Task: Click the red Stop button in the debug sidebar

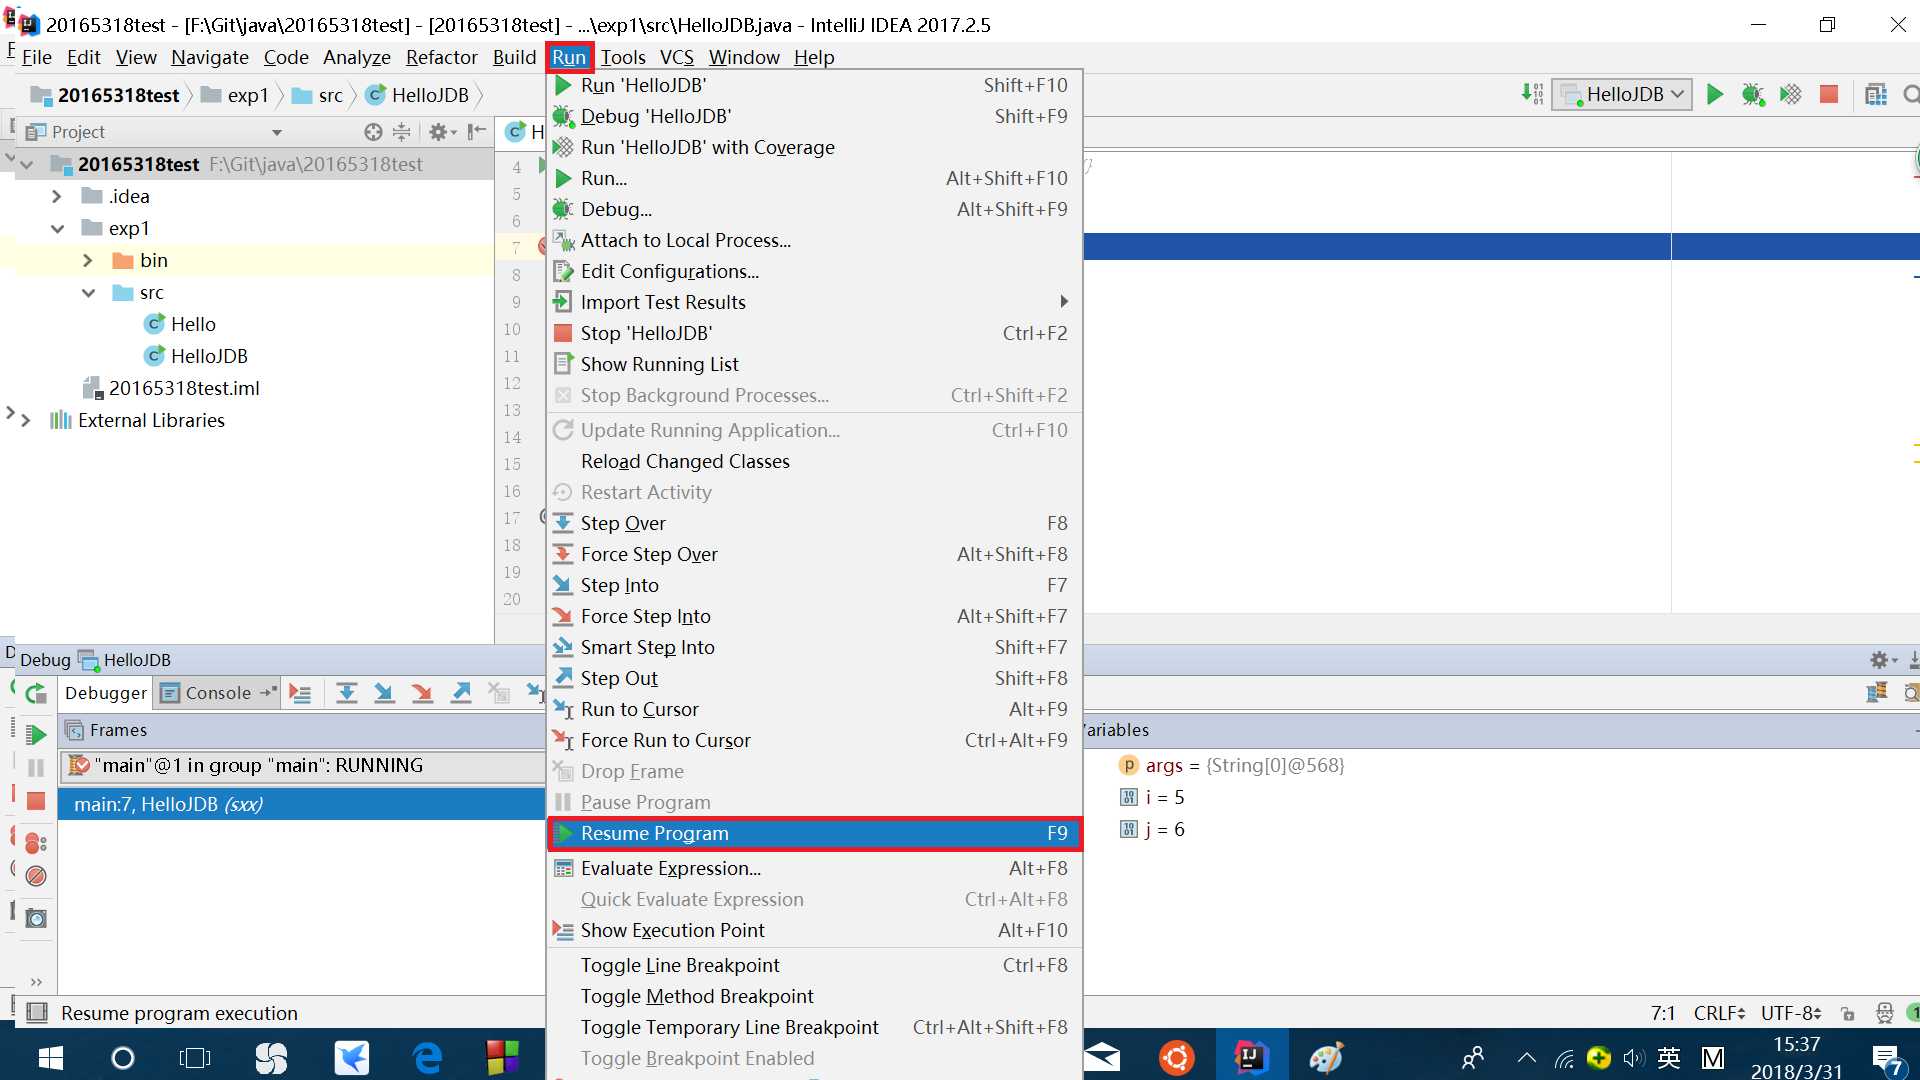Action: point(35,801)
